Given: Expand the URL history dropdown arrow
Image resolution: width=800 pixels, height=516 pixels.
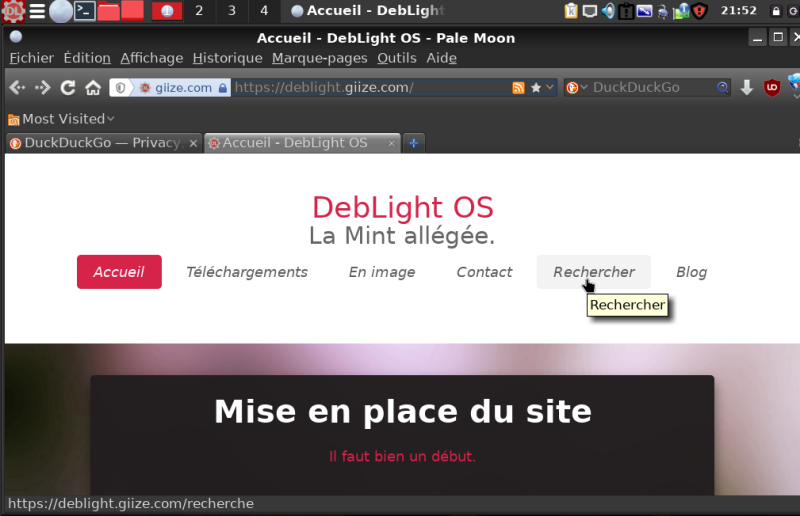Looking at the screenshot, I should pyautogui.click(x=550, y=88).
